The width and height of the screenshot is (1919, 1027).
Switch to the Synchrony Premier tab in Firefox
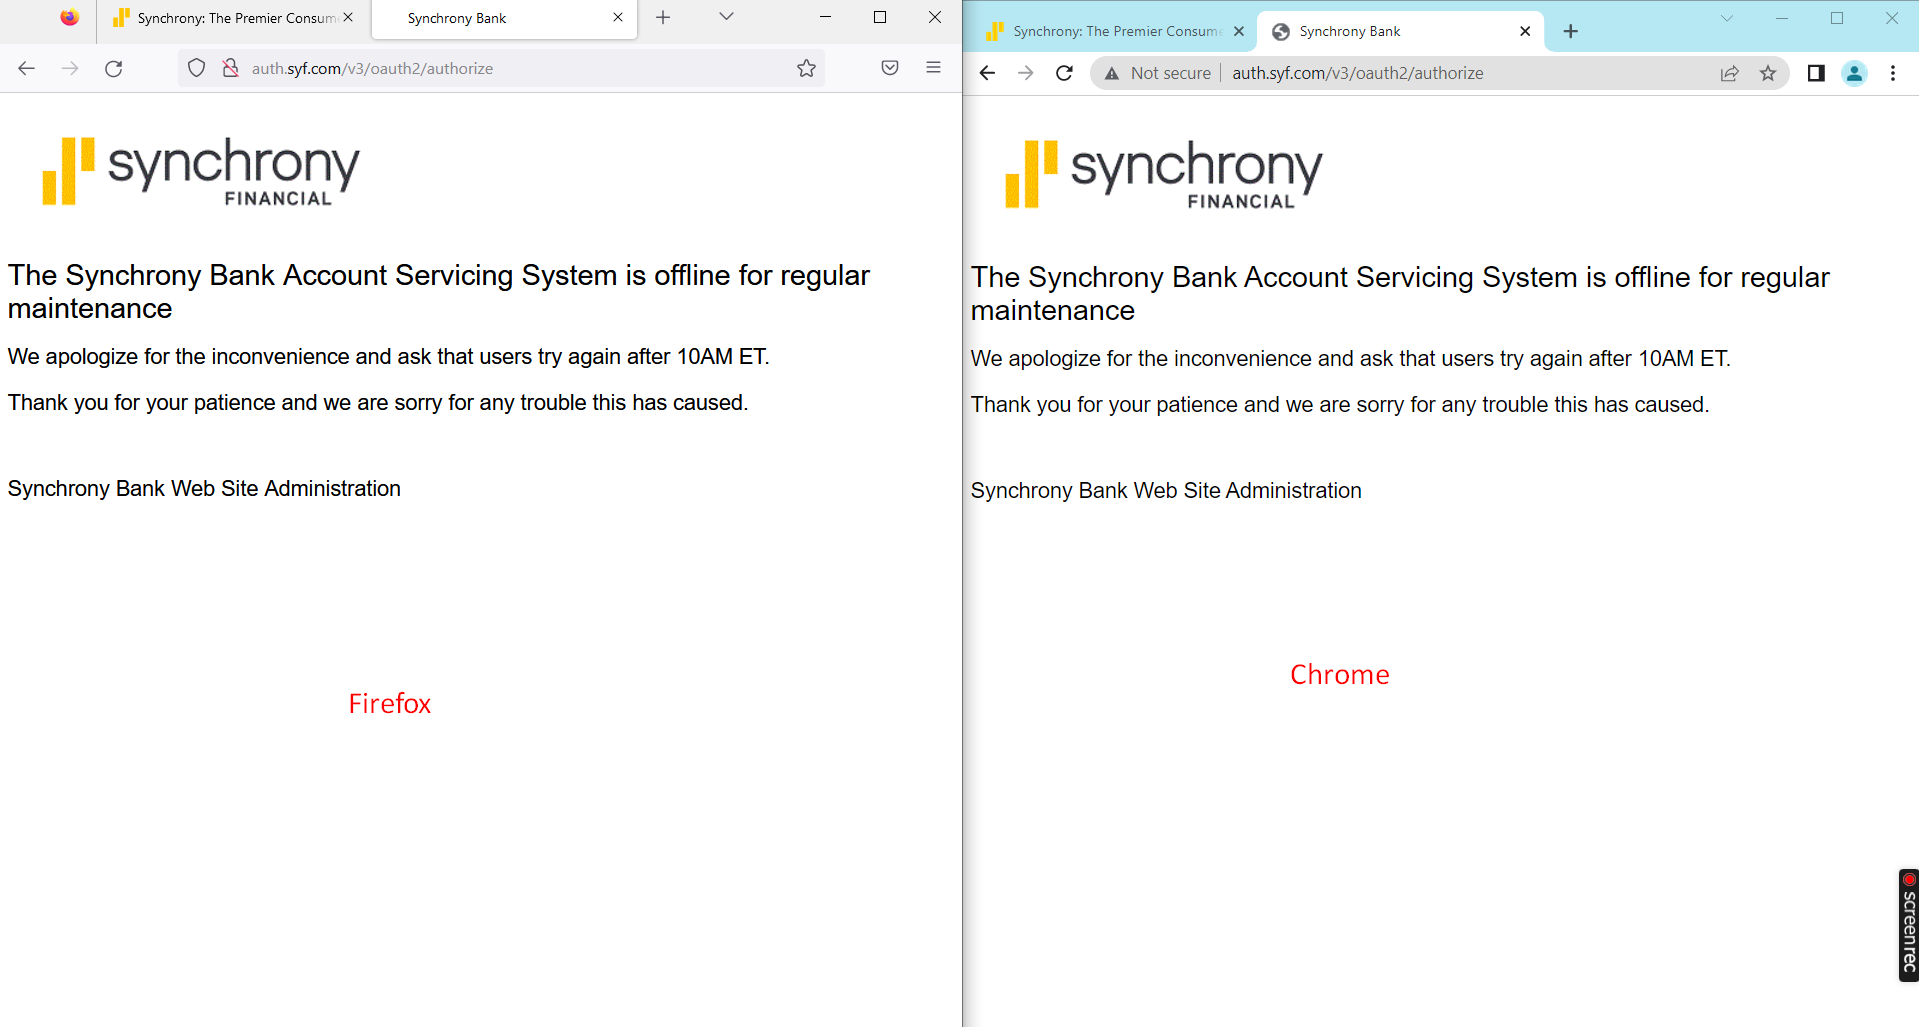(225, 17)
